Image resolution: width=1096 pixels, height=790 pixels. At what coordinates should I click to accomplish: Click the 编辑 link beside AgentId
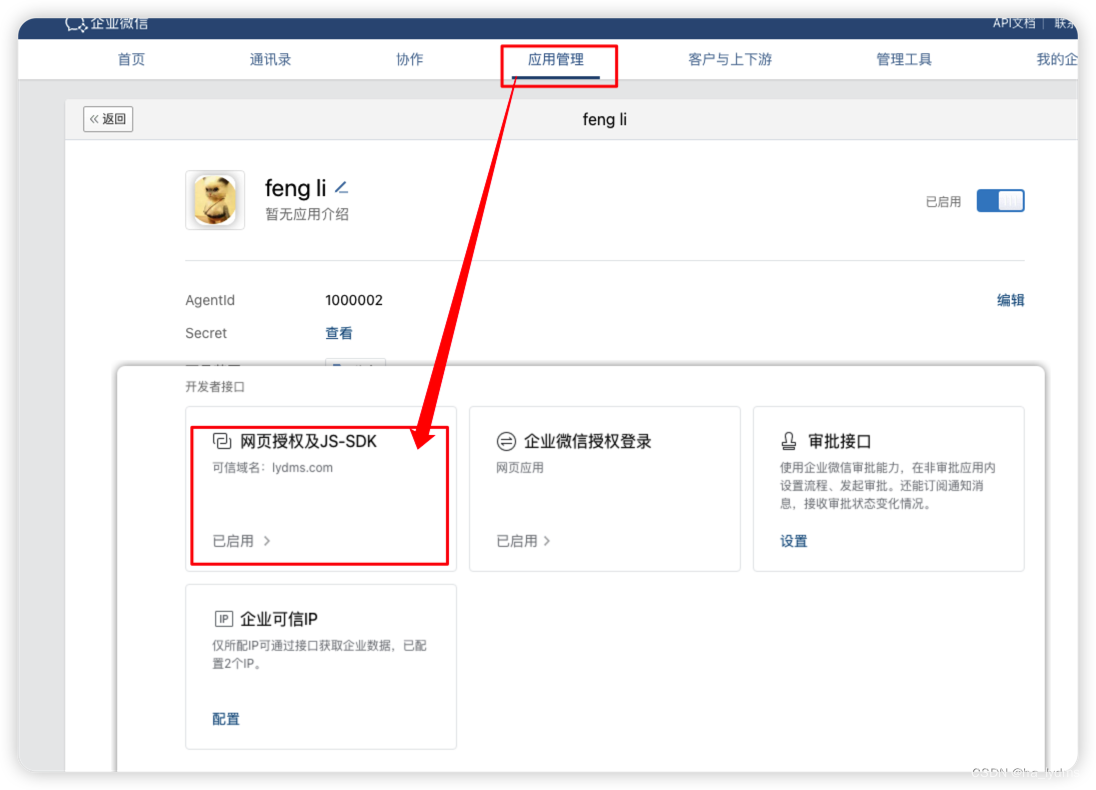[1010, 301]
